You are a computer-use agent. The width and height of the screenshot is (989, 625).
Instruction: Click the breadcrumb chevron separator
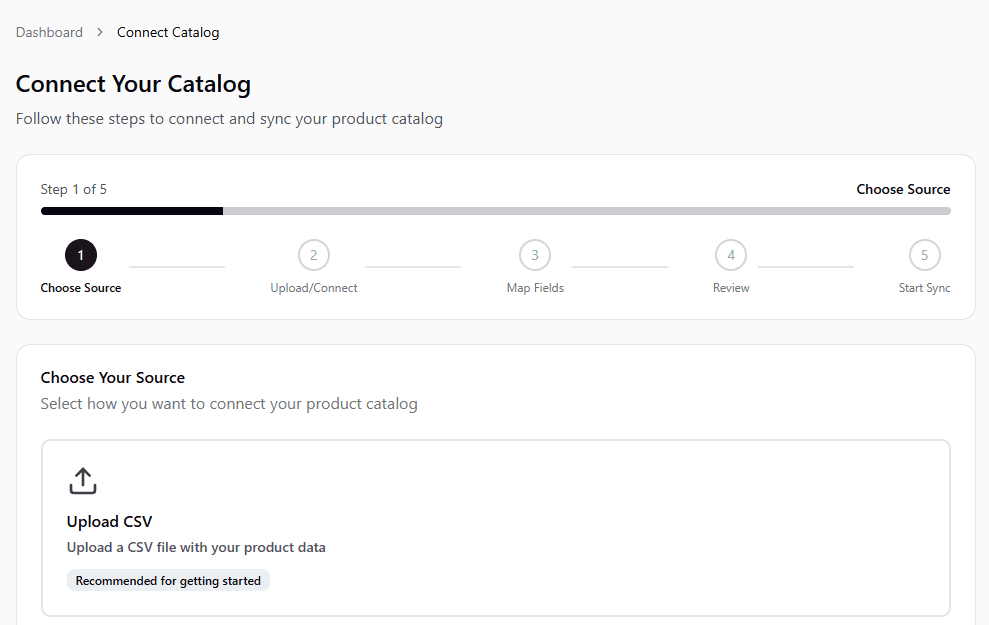coord(100,32)
